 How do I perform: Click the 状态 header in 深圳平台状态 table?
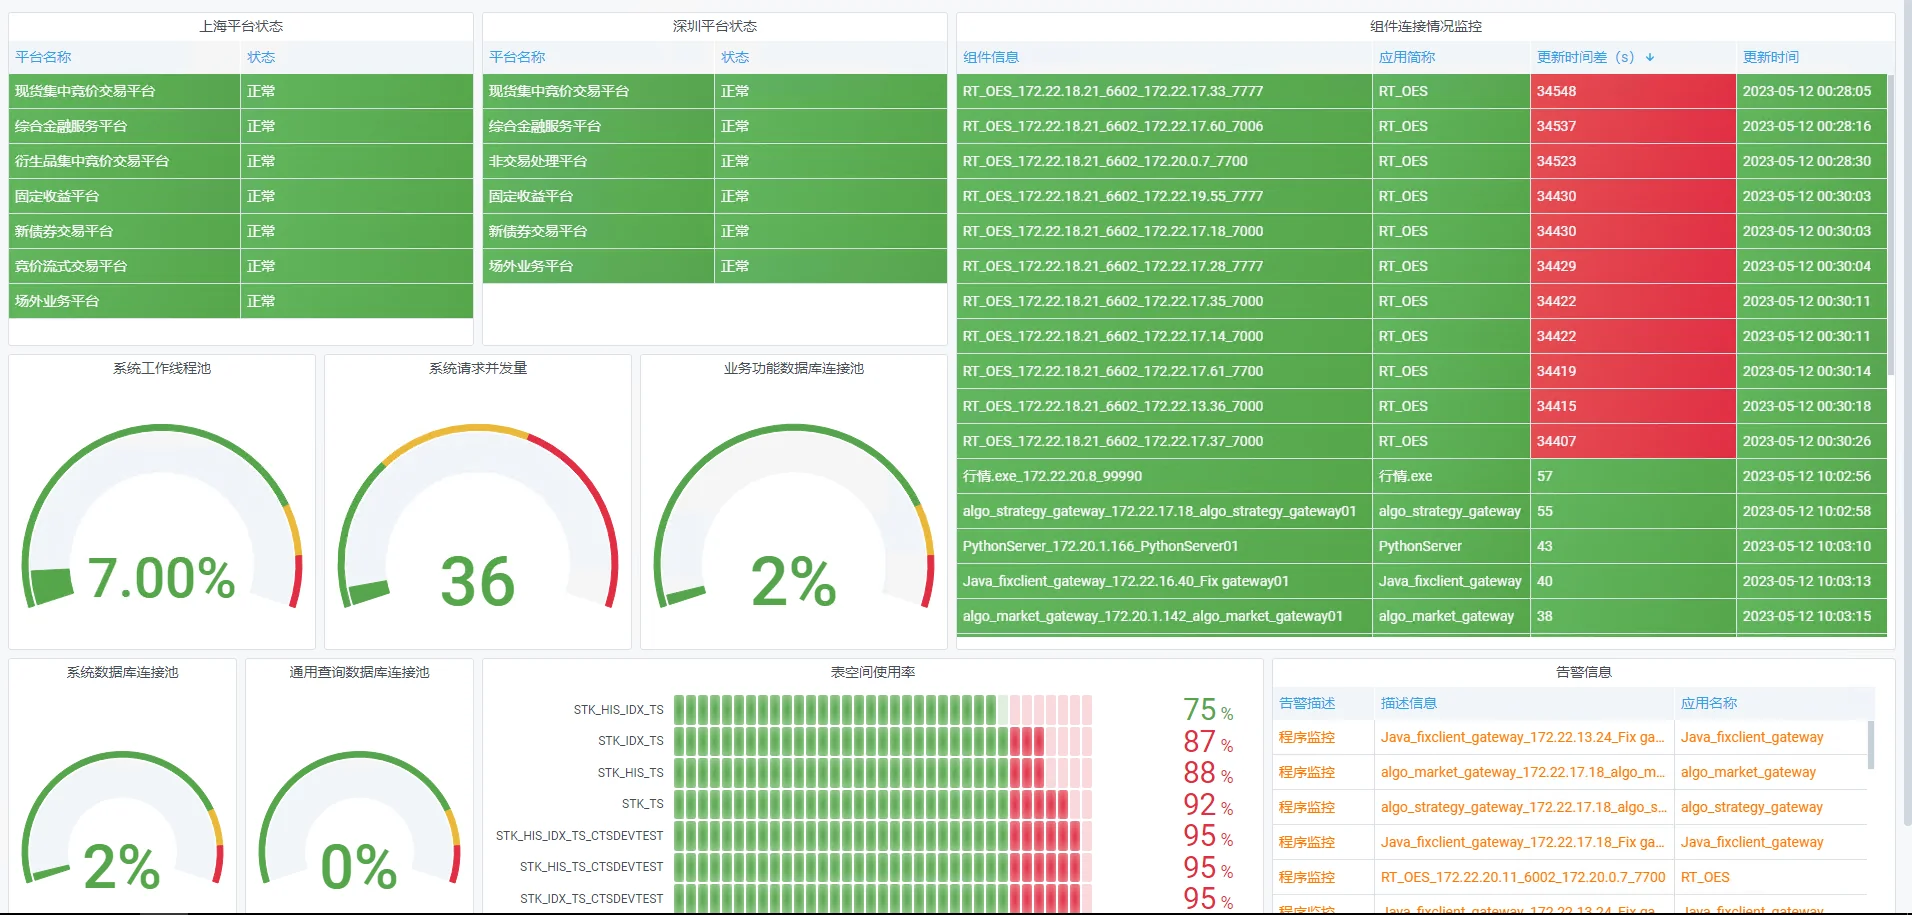734,57
